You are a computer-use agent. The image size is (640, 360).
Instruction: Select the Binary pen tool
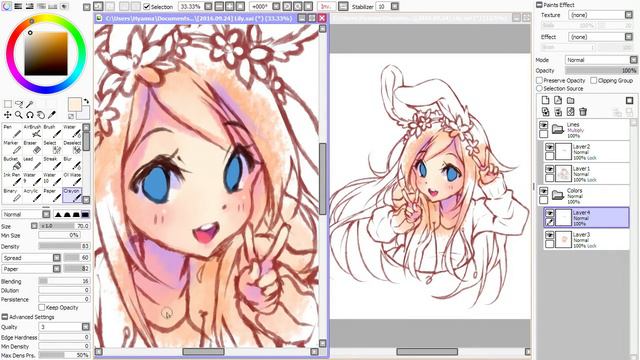11,195
